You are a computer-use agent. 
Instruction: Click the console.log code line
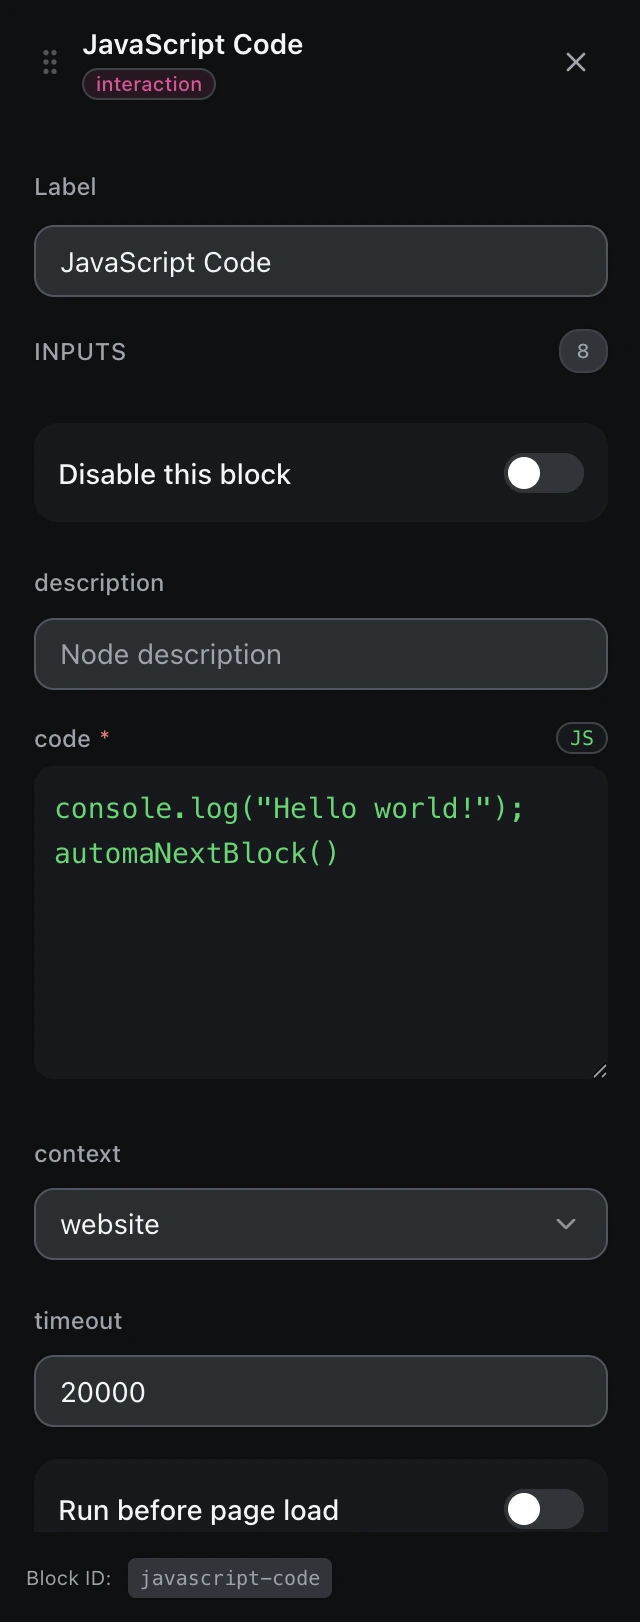point(289,808)
